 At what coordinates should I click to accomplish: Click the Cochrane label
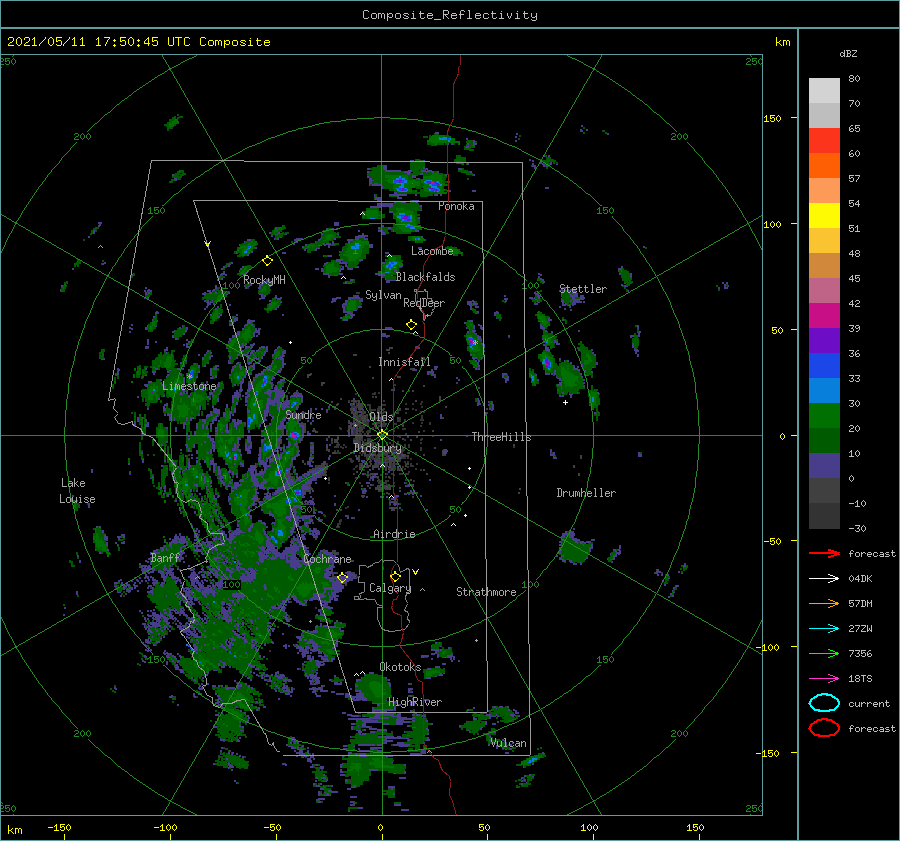[x=327, y=559]
